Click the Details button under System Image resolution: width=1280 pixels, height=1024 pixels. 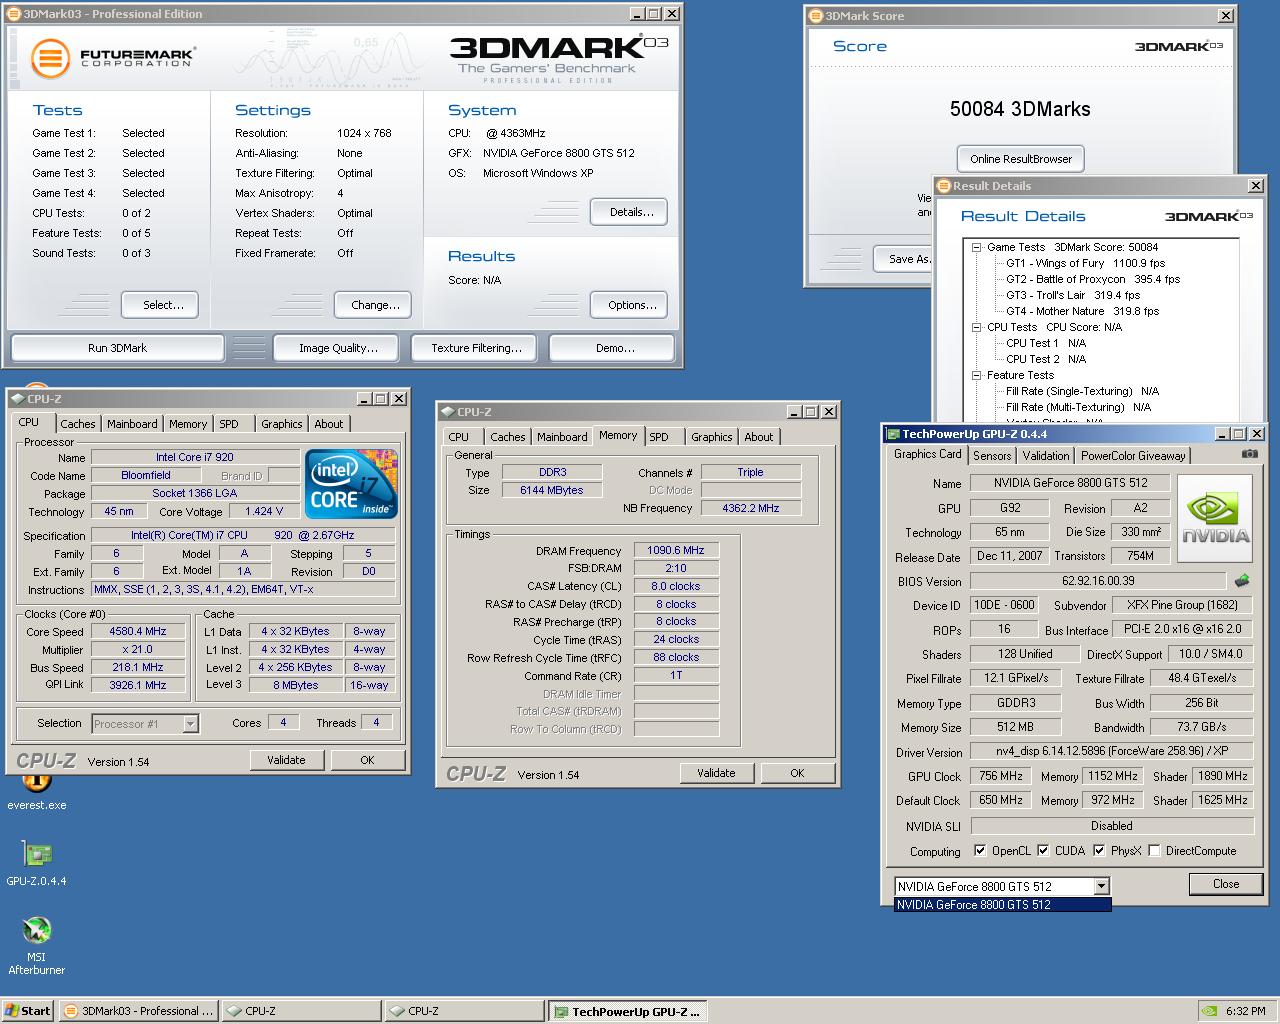click(x=630, y=212)
